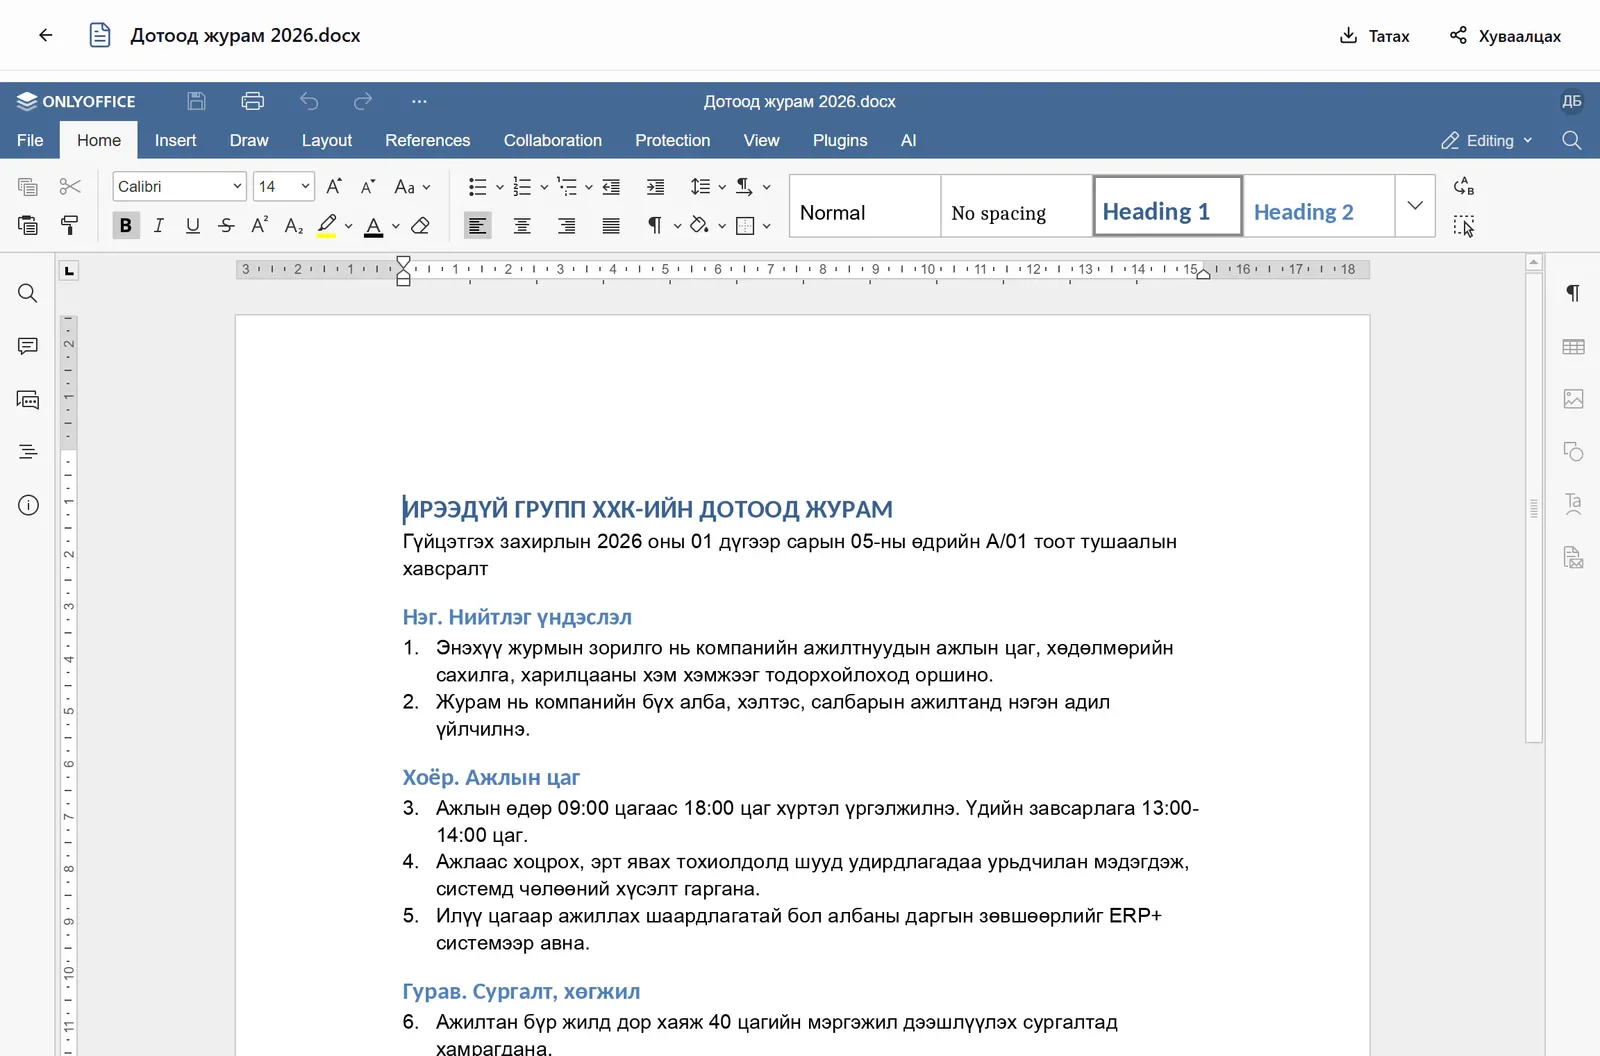
Task: Open table settings in right sidebar
Action: tap(1573, 347)
